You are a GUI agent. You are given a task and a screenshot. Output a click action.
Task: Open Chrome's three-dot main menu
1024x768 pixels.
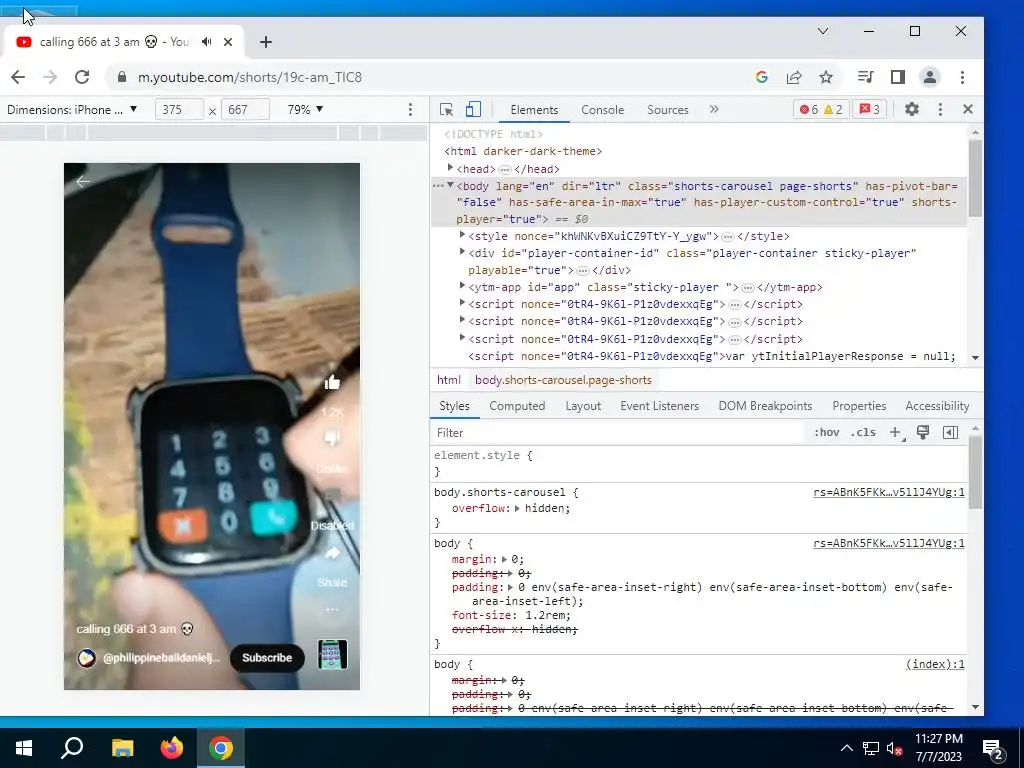tap(962, 77)
